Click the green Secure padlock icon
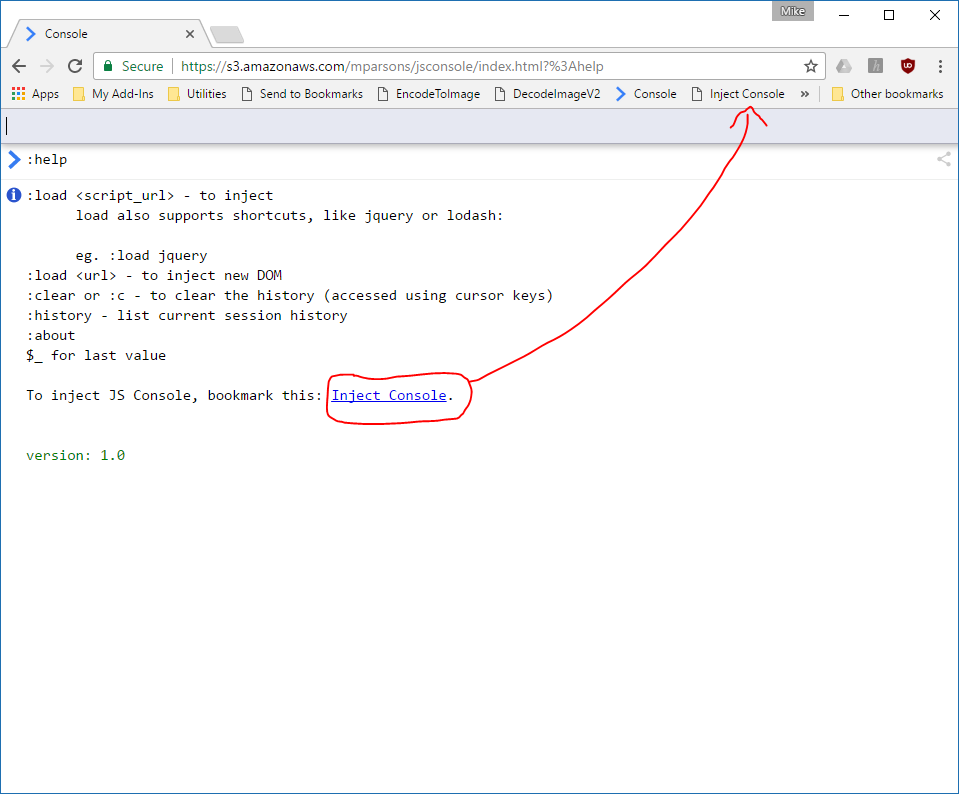The image size is (959, 794). pyautogui.click(x=108, y=66)
